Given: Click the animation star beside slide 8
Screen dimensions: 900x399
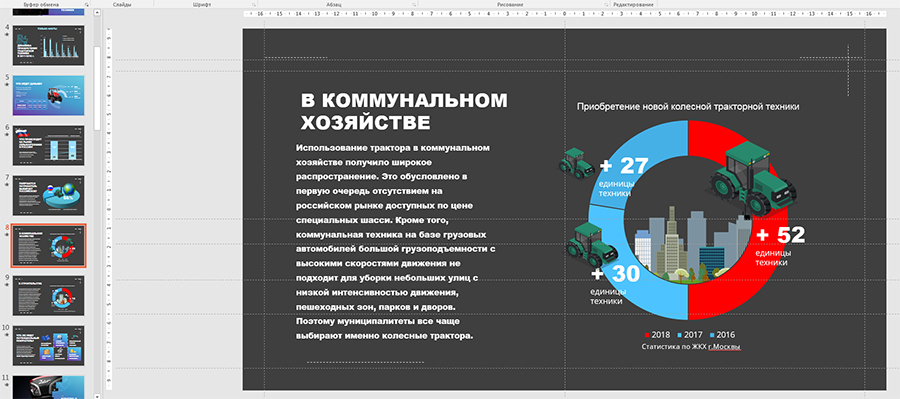Looking at the screenshot, I should [x=7, y=235].
